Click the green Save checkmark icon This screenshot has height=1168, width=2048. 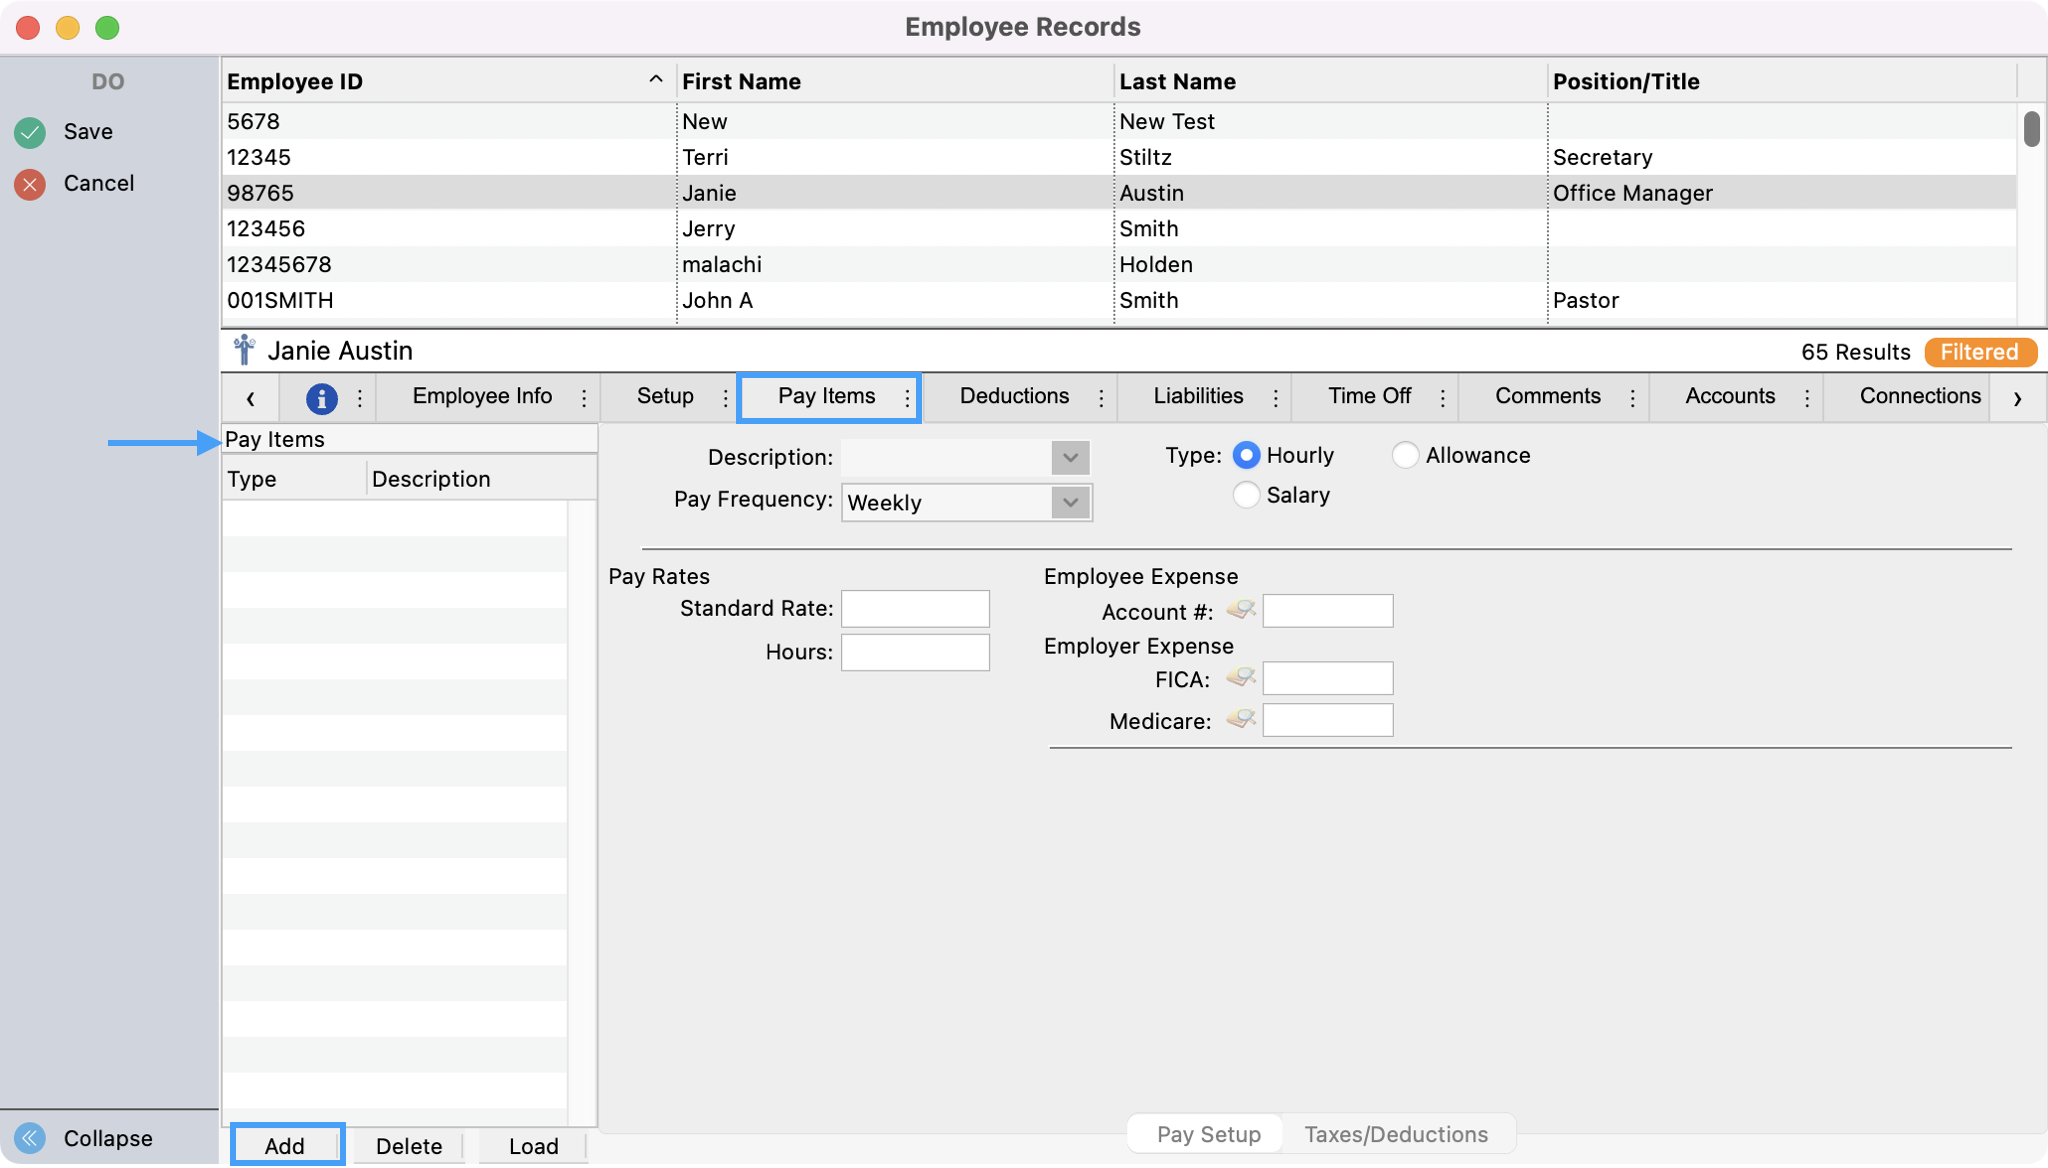click(30, 132)
